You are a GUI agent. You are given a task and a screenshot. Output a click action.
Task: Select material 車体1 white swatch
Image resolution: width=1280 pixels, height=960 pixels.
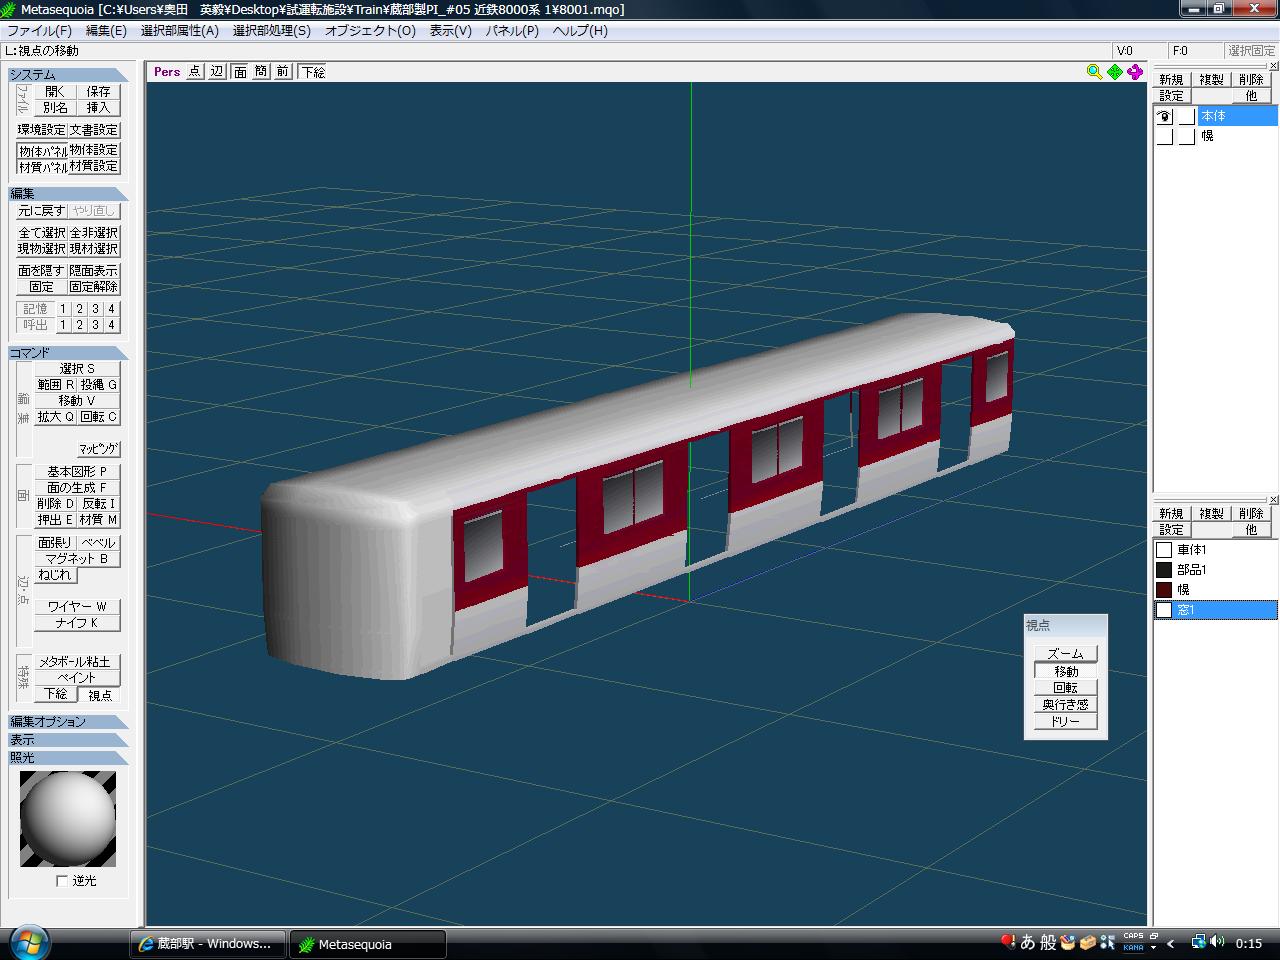(1164, 550)
